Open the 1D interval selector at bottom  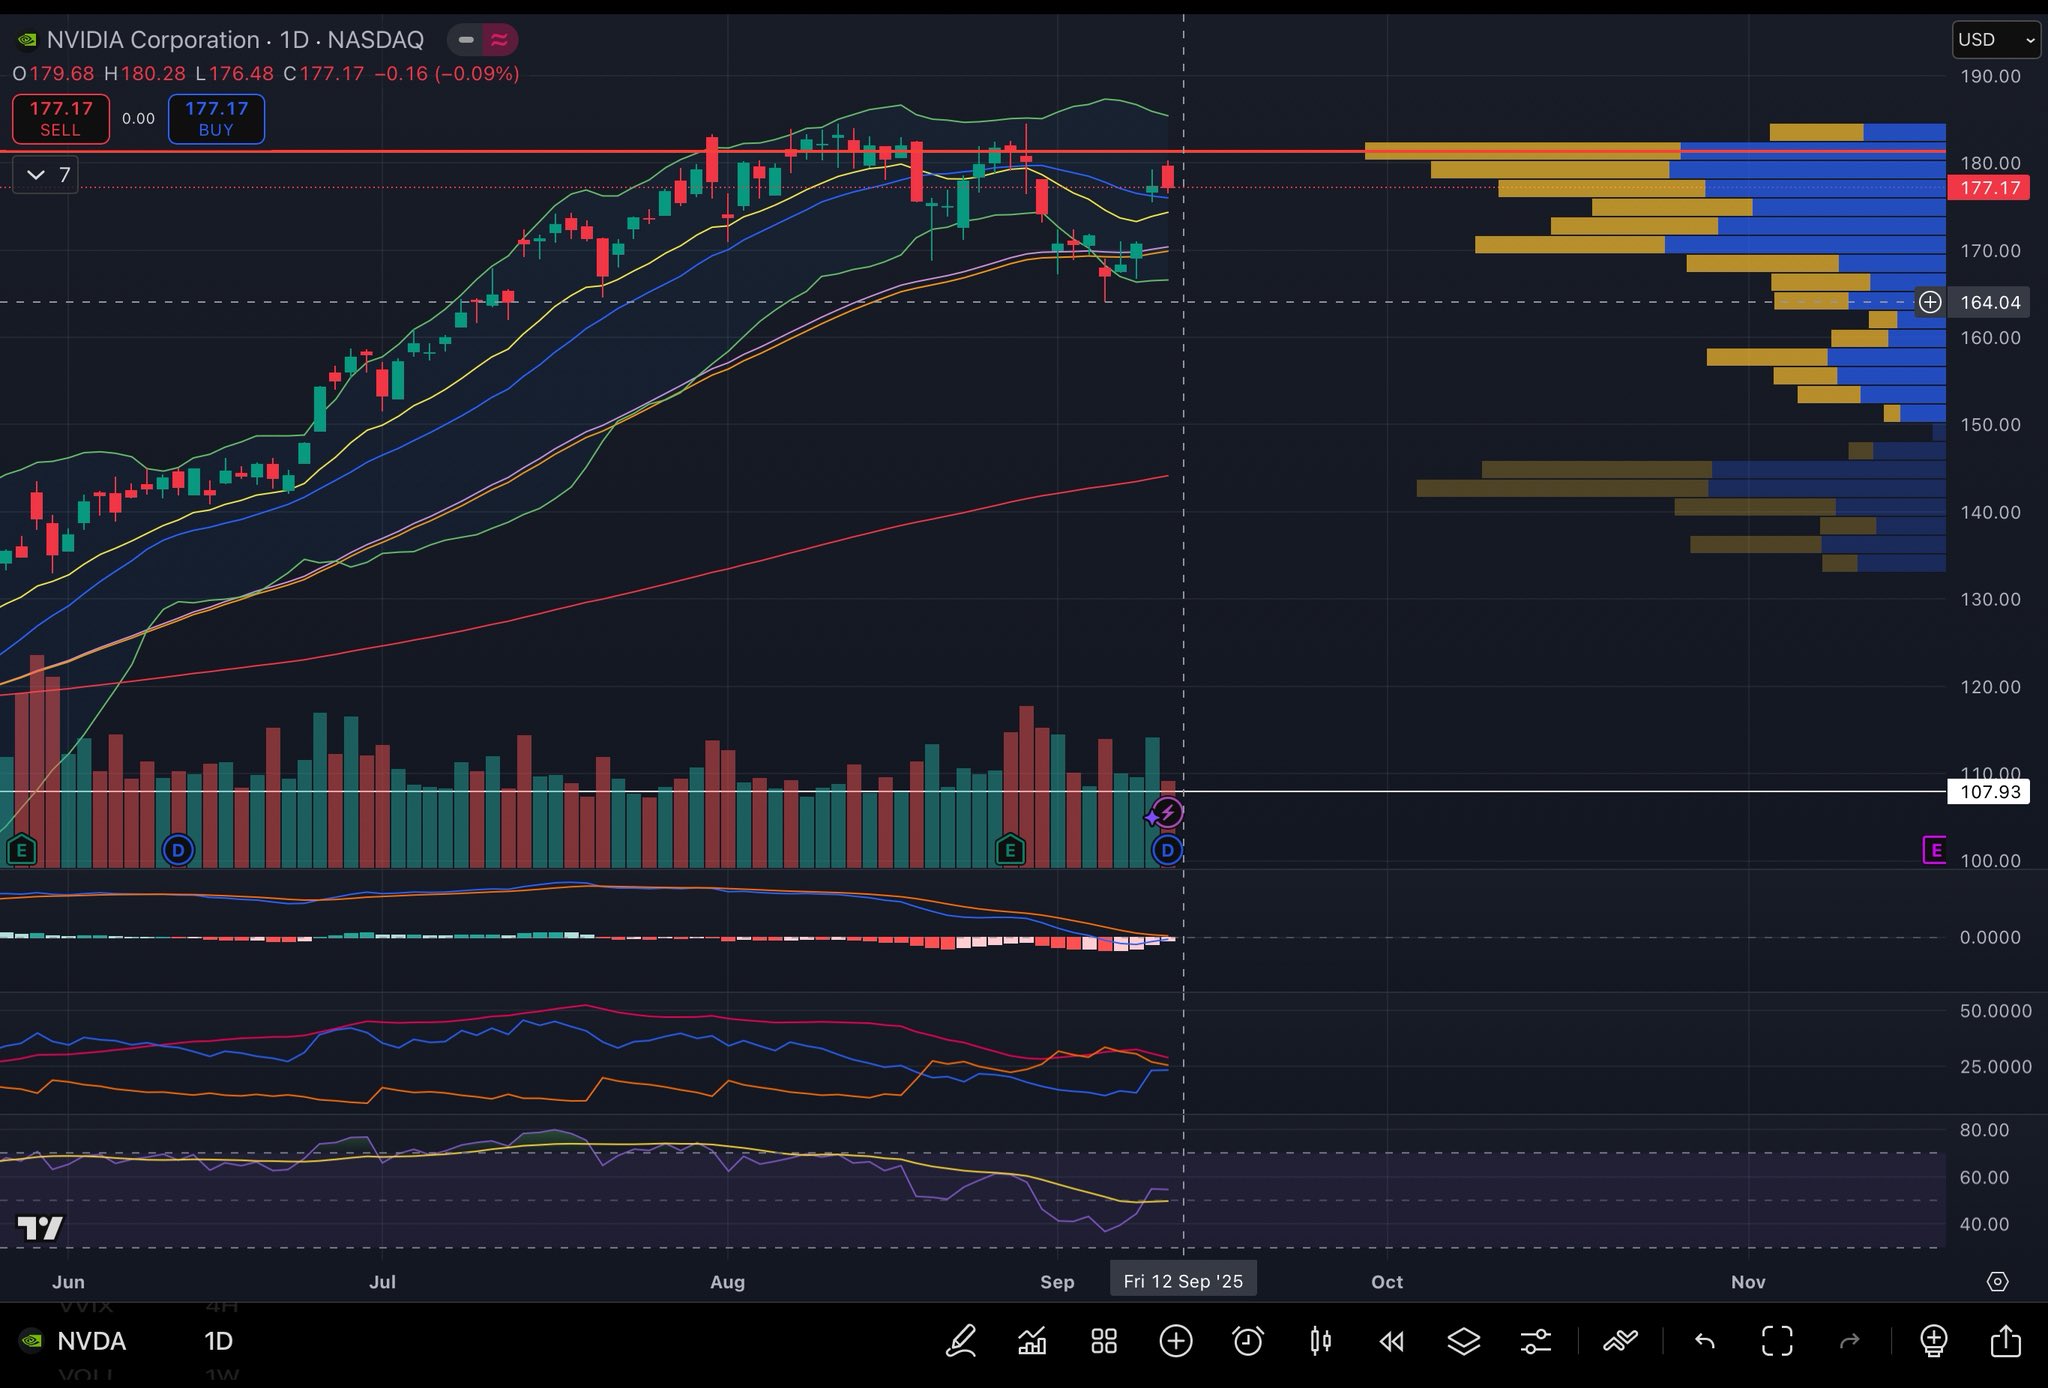pyautogui.click(x=218, y=1341)
